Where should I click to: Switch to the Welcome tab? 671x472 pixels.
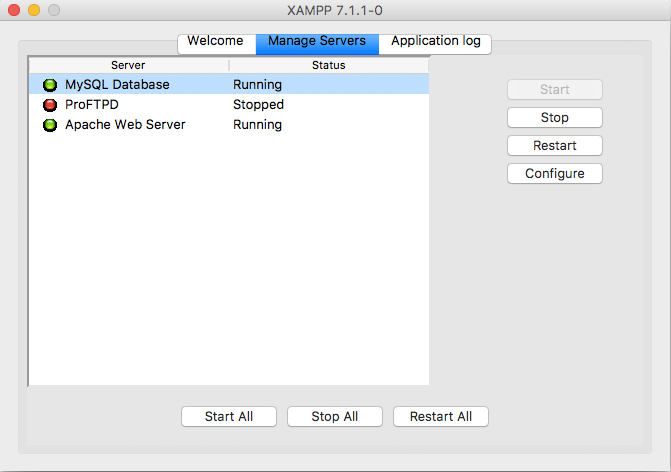tap(216, 42)
